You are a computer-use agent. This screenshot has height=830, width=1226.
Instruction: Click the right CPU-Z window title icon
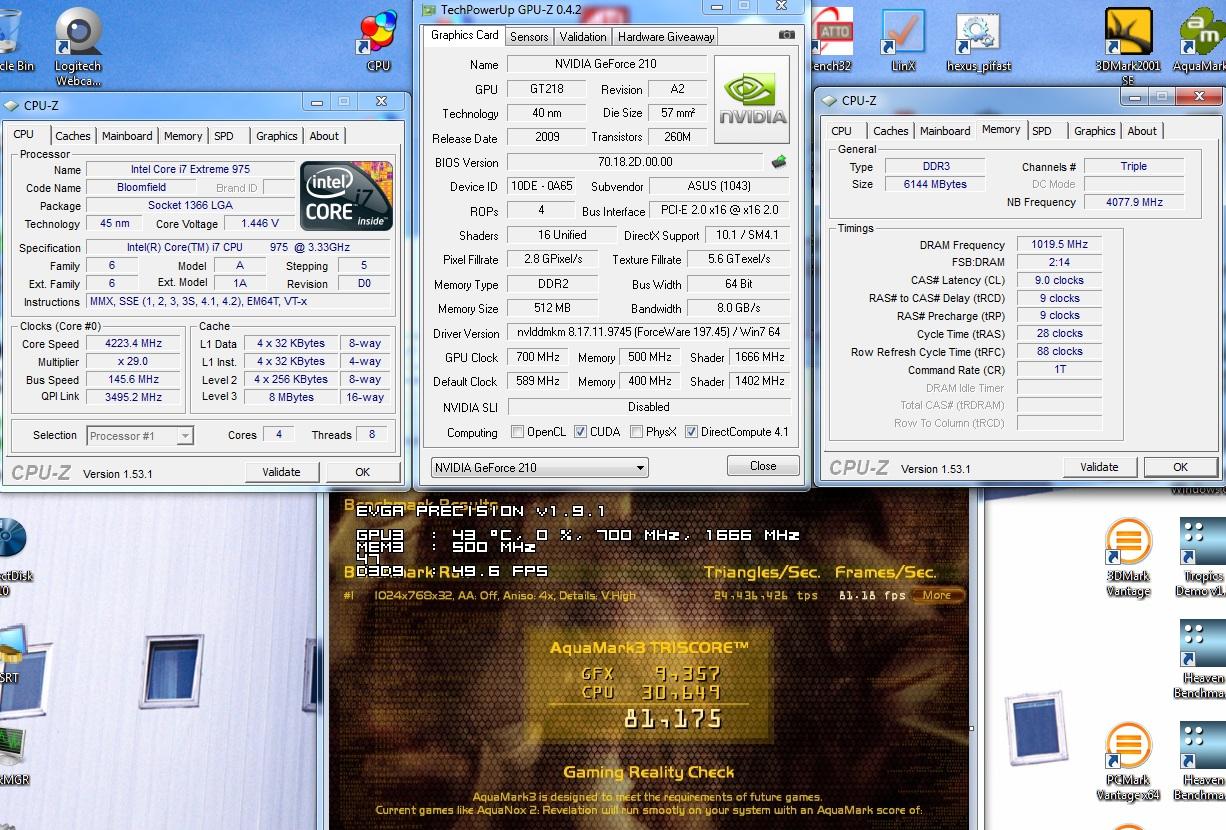[x=829, y=100]
